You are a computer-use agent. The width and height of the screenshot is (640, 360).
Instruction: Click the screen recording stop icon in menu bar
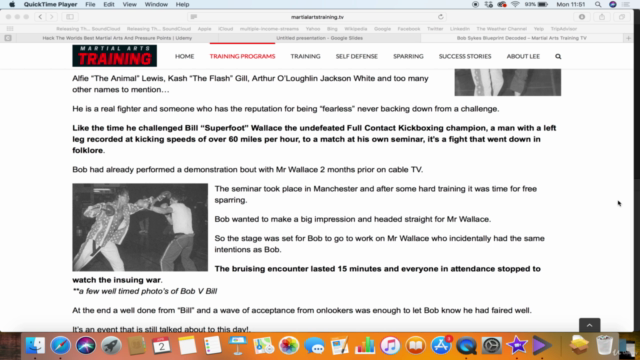[475, 4]
